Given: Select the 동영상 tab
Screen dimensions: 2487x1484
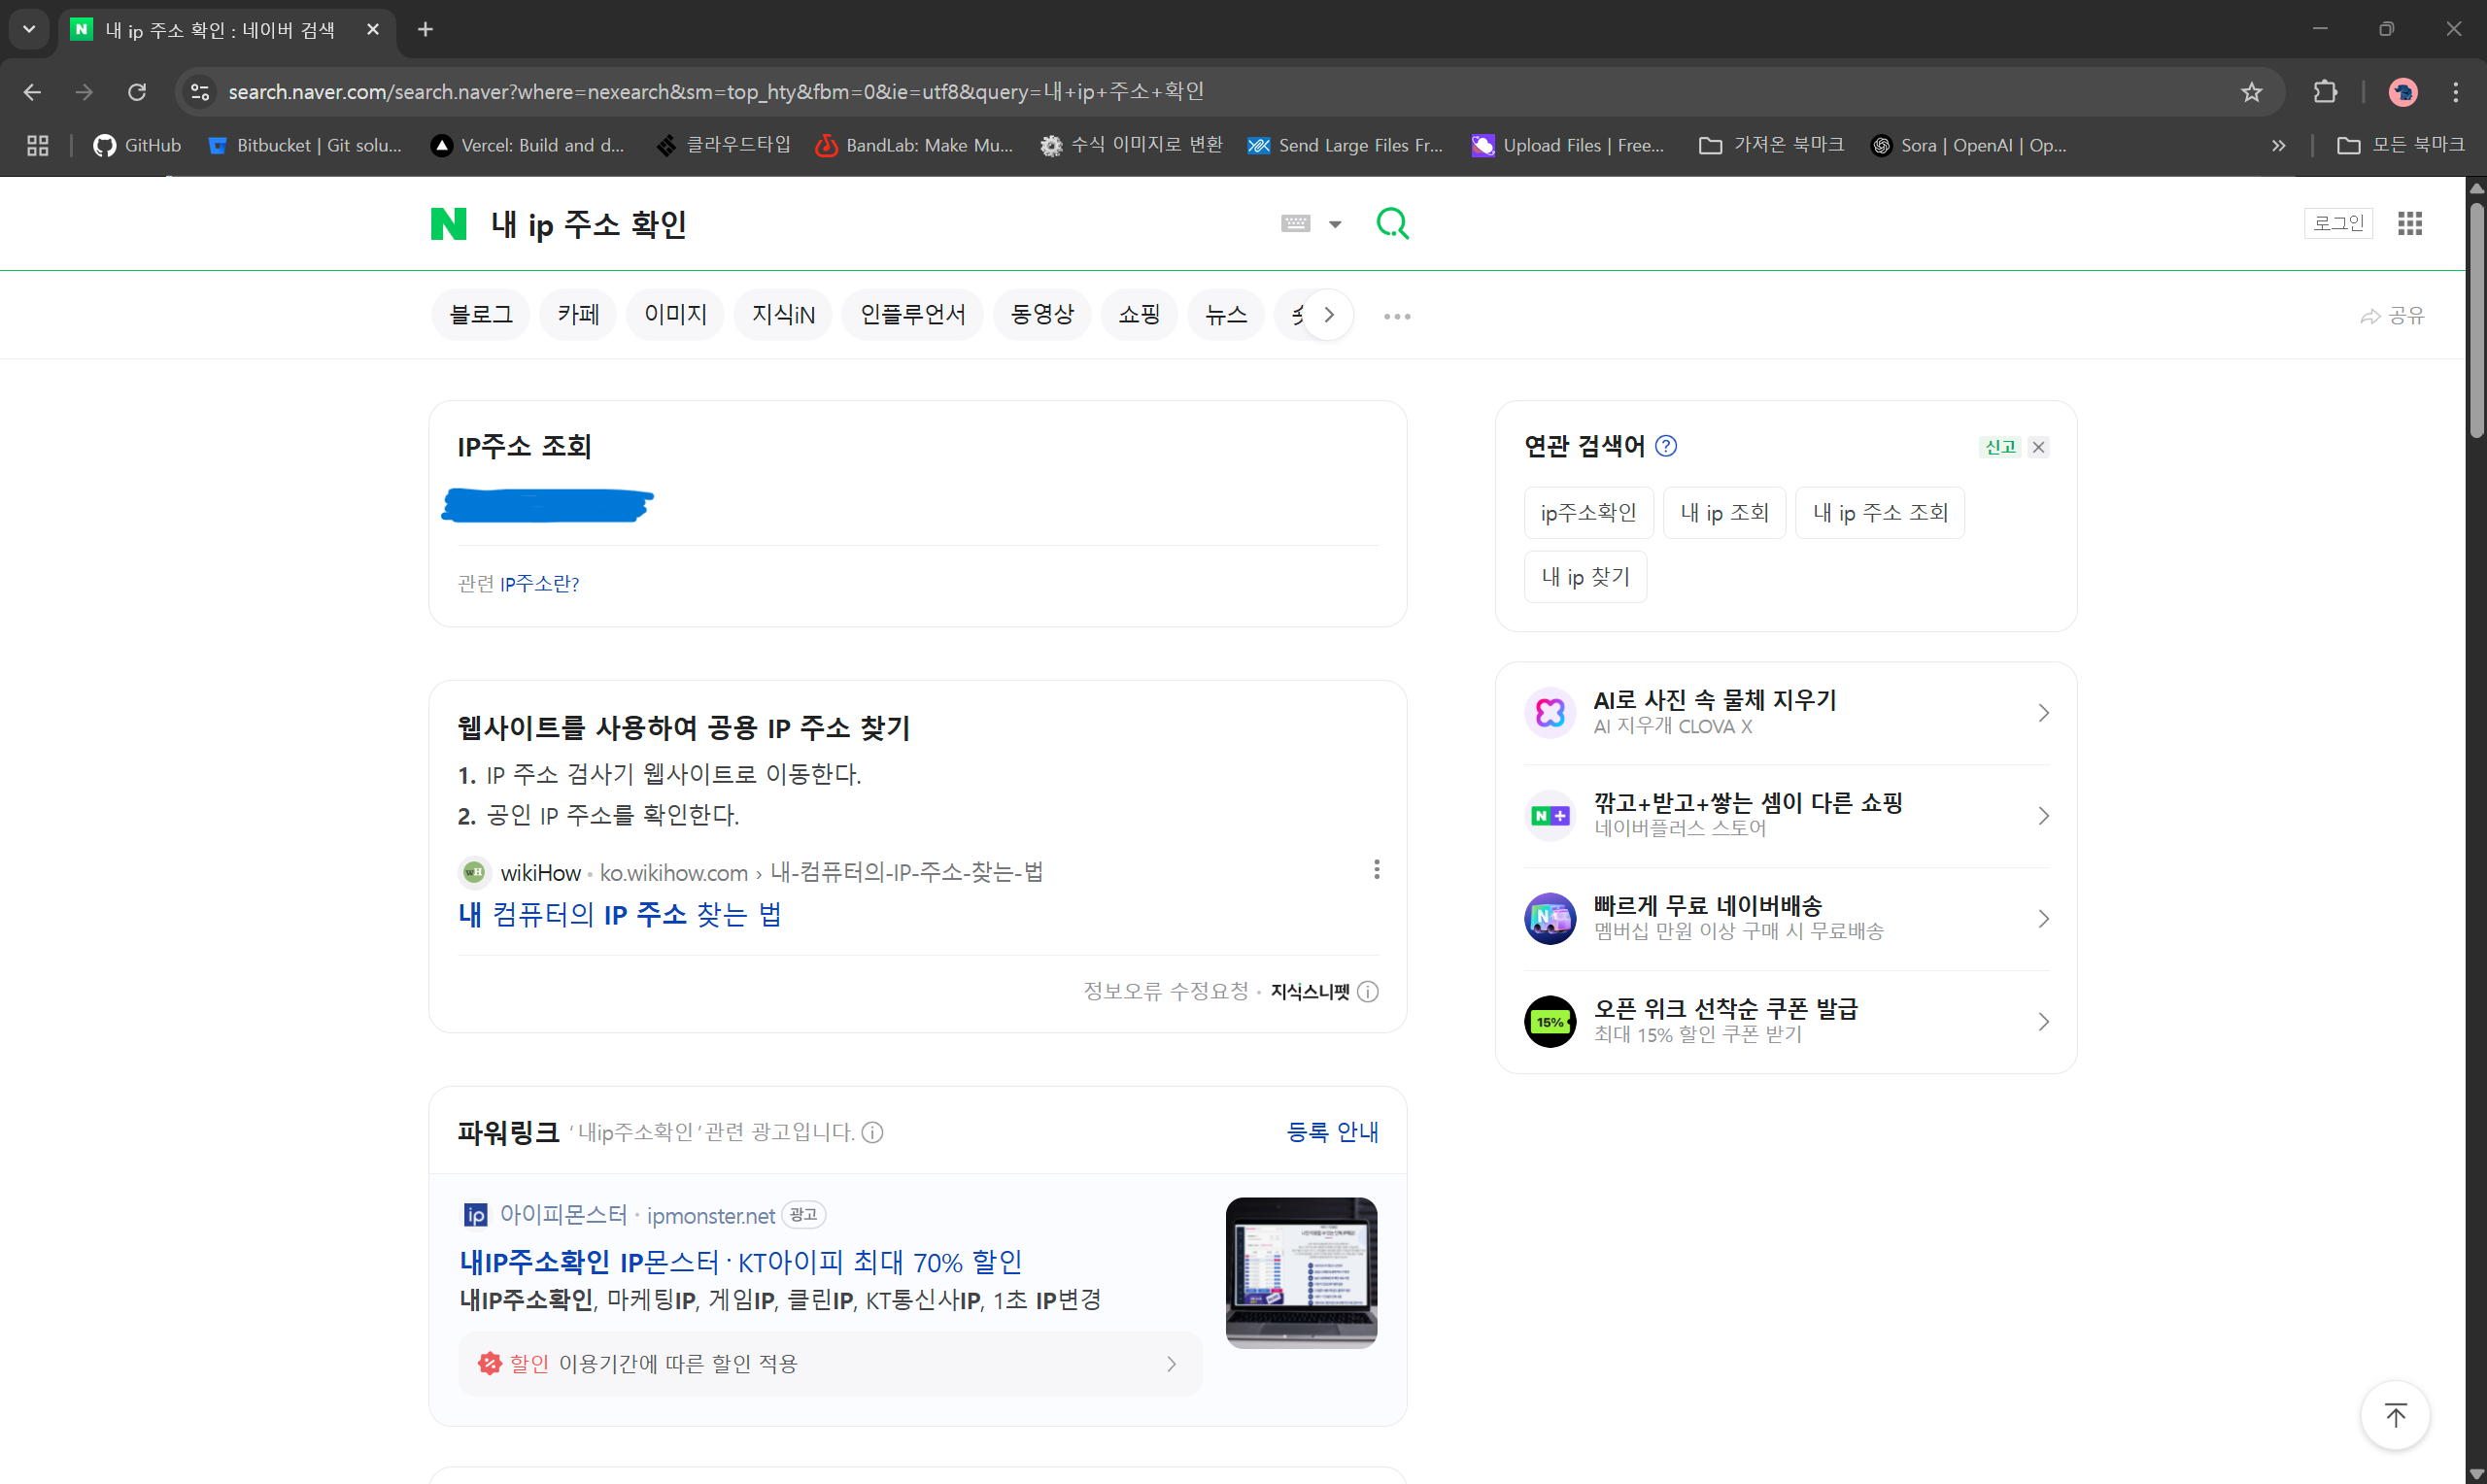Looking at the screenshot, I should pos(1042,315).
